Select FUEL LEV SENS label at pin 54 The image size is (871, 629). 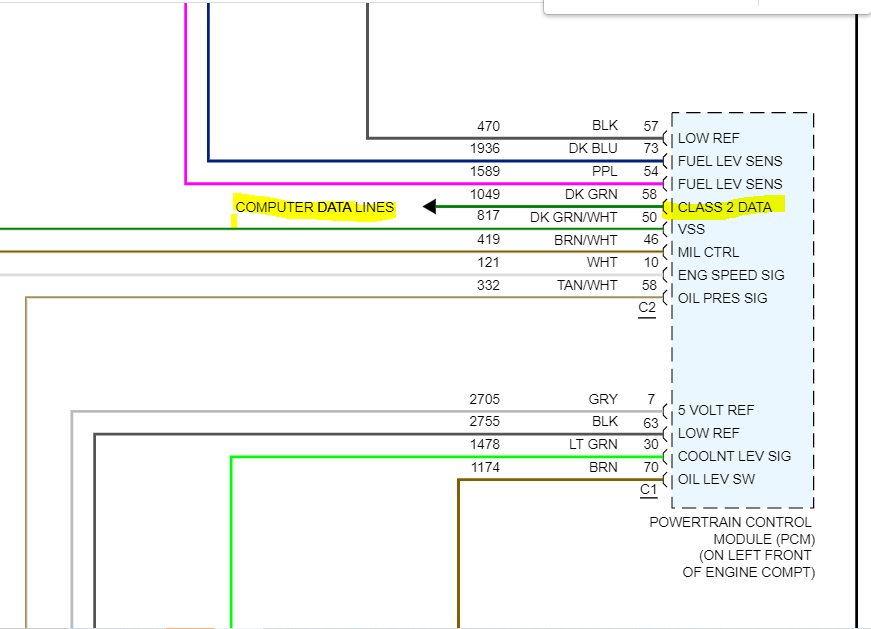coord(730,184)
